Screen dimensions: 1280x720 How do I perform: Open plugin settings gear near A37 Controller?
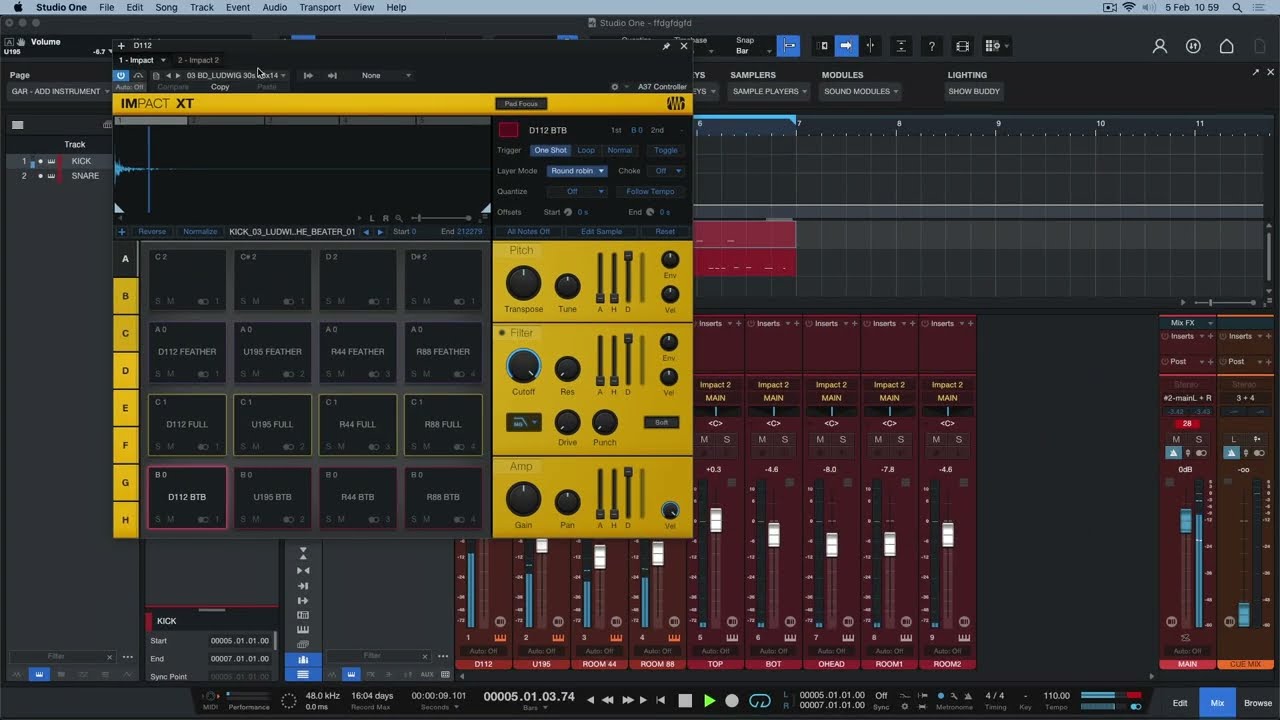(614, 87)
